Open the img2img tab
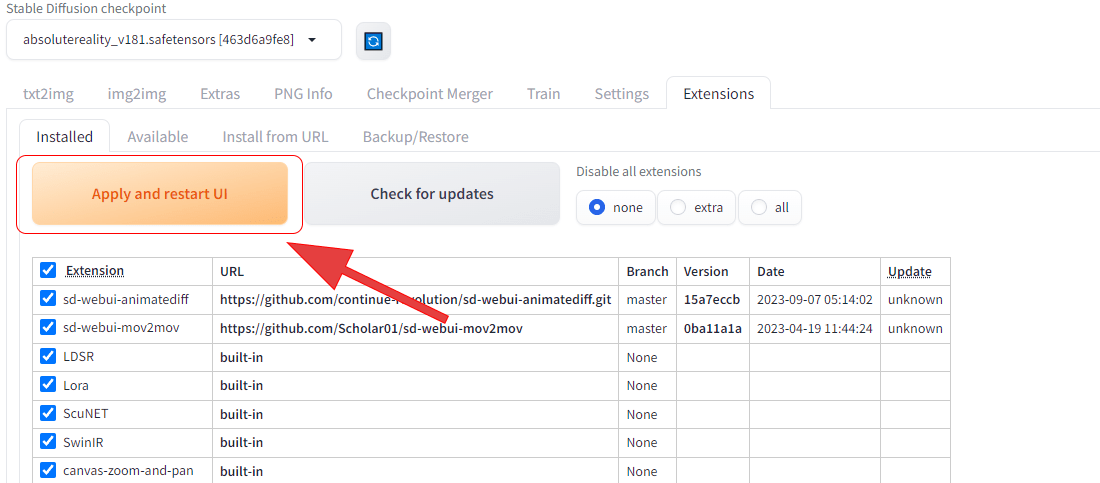1100x483 pixels. click(x=137, y=94)
